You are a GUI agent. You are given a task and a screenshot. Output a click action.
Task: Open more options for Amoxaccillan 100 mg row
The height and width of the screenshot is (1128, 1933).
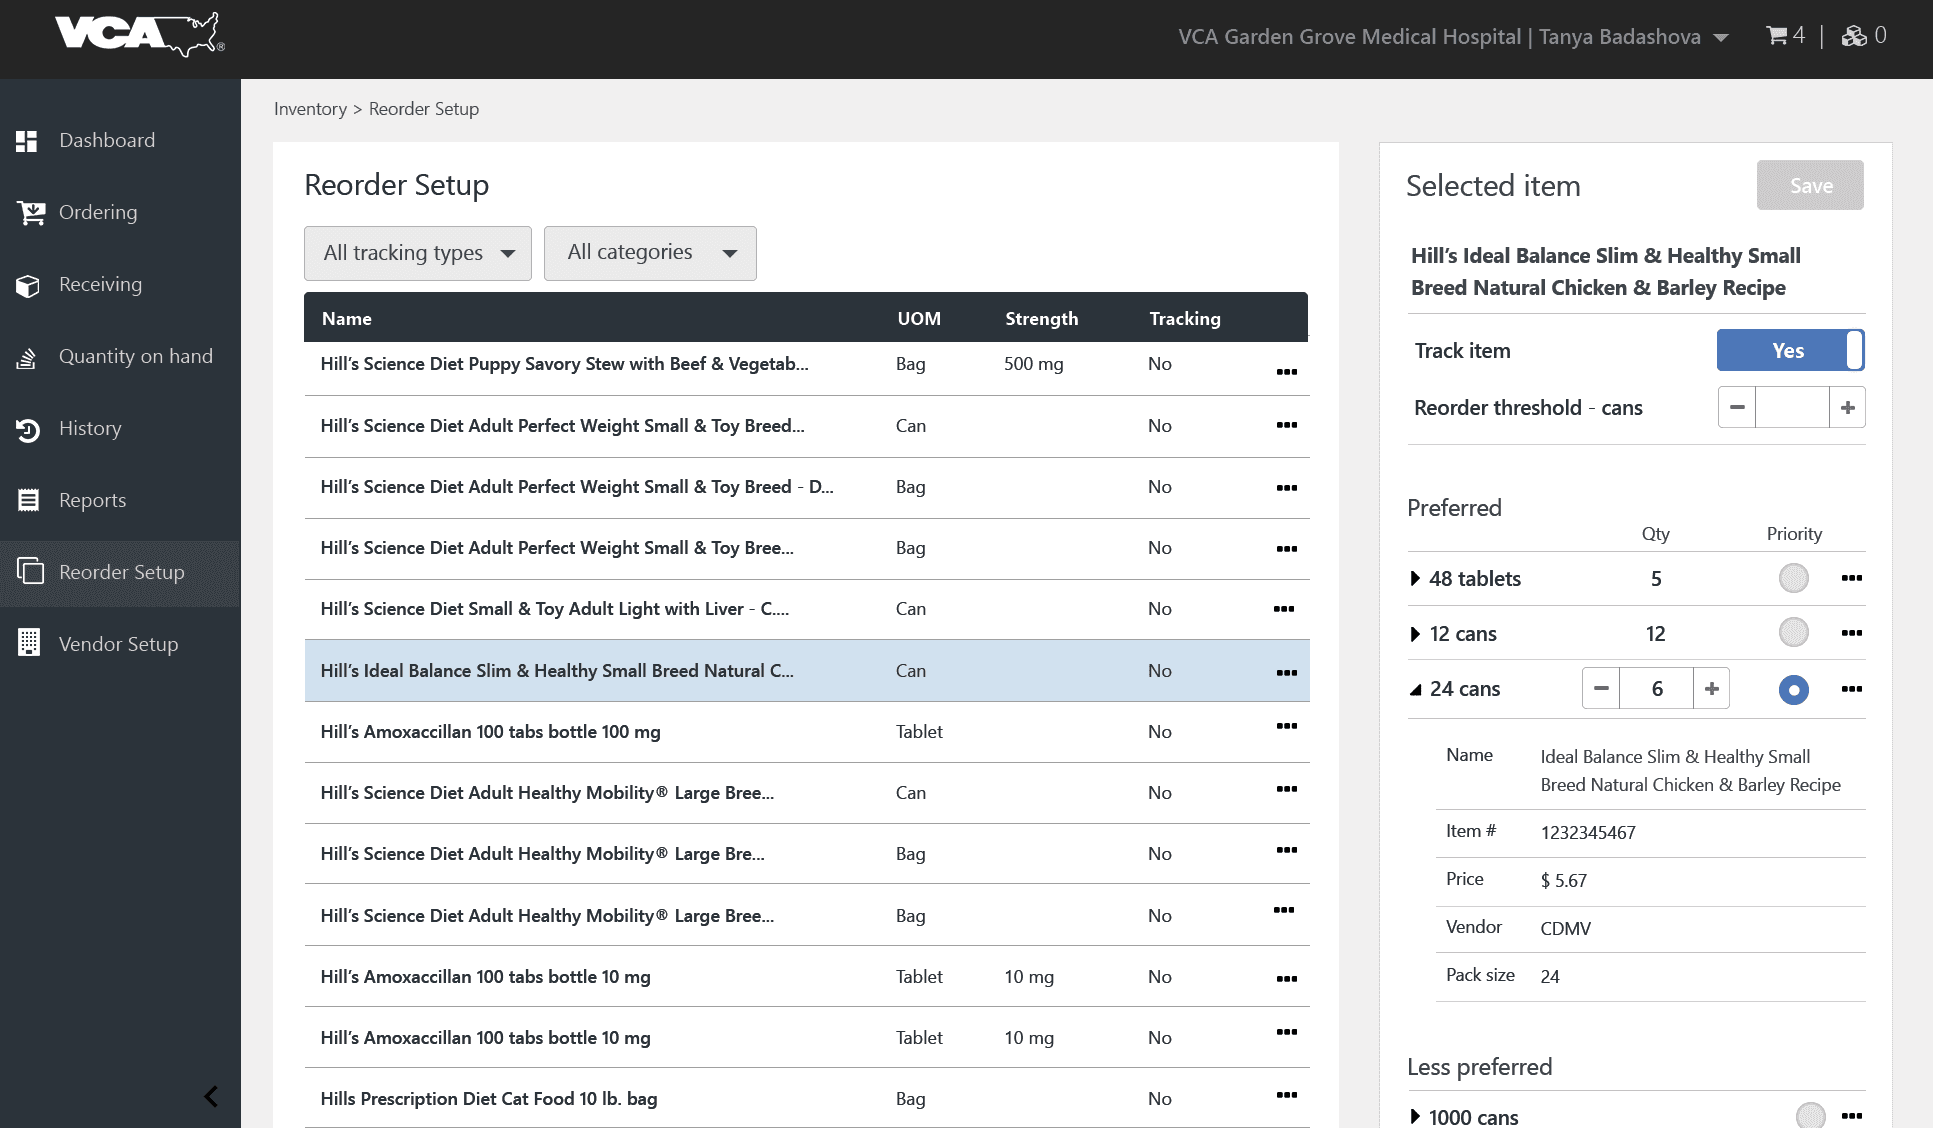(x=1287, y=726)
